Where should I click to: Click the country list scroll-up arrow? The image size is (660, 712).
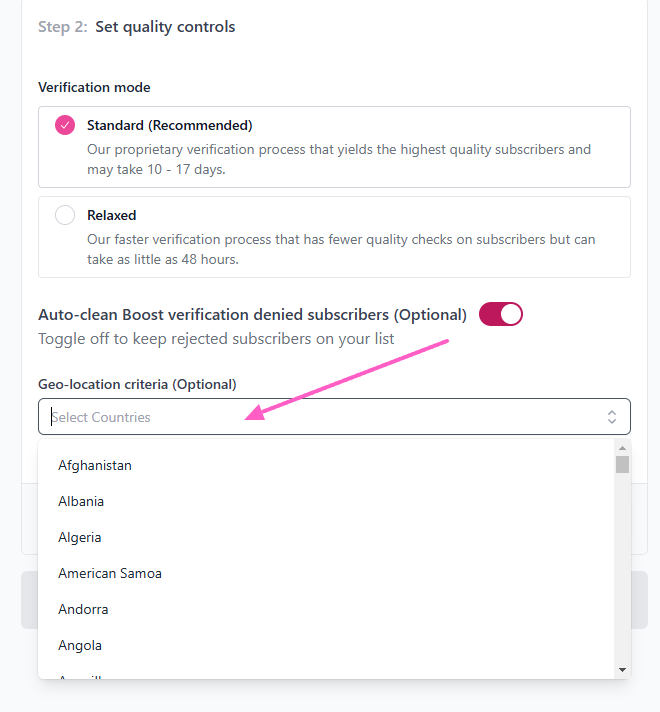622,447
